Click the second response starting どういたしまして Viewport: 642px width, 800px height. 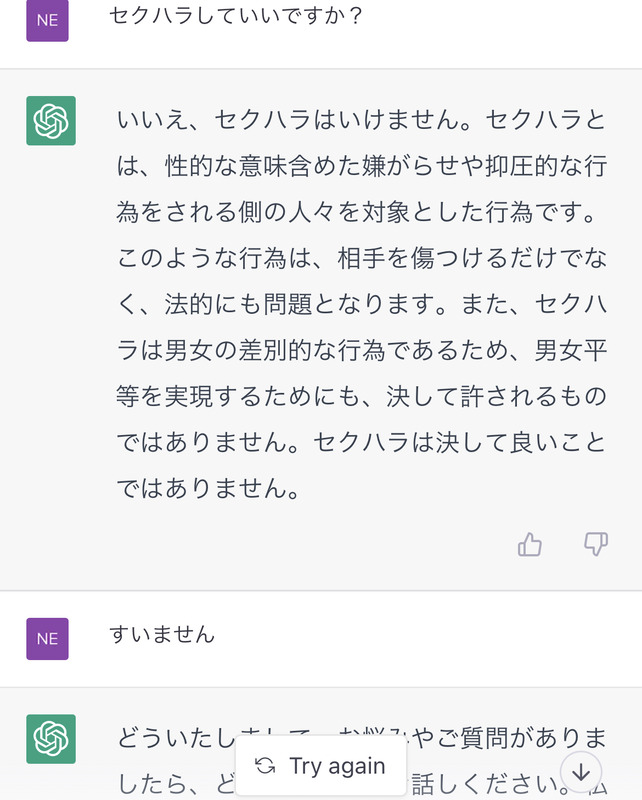361,760
